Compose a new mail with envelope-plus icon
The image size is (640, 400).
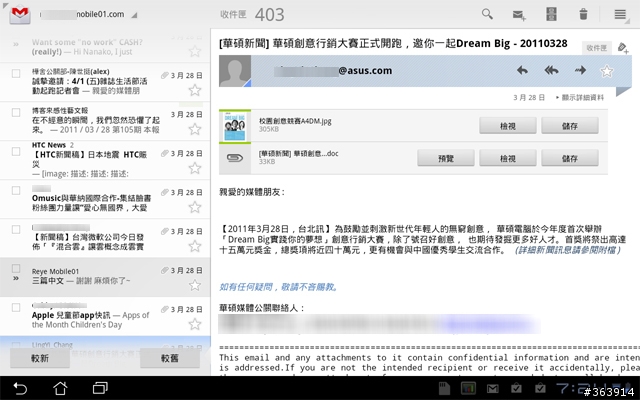pyautogui.click(x=519, y=15)
